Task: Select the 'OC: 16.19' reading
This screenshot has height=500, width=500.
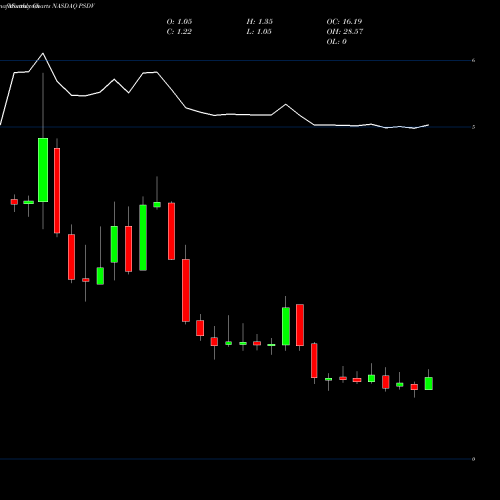Action: point(344,22)
